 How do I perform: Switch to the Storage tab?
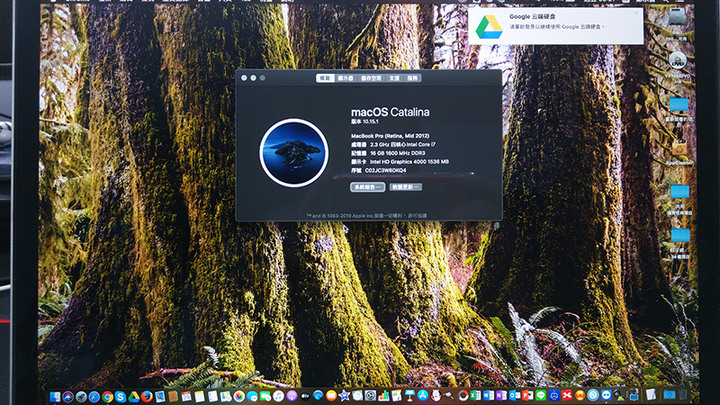[x=371, y=78]
